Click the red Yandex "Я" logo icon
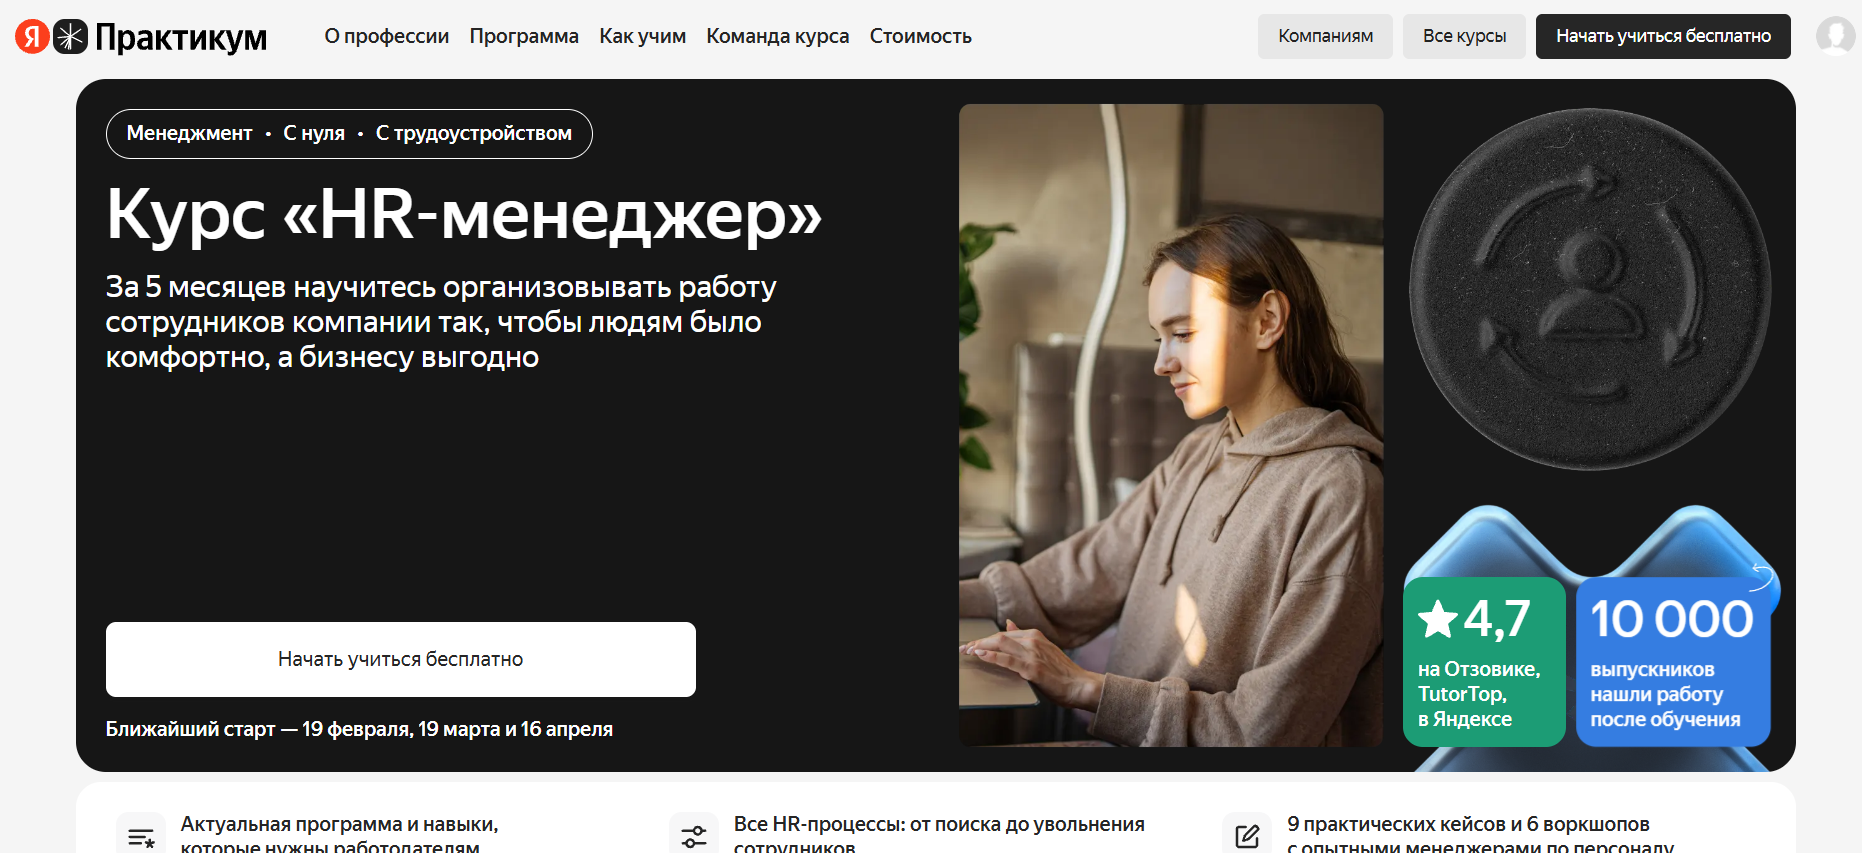Viewport: 1862px width, 853px height. 32,36
